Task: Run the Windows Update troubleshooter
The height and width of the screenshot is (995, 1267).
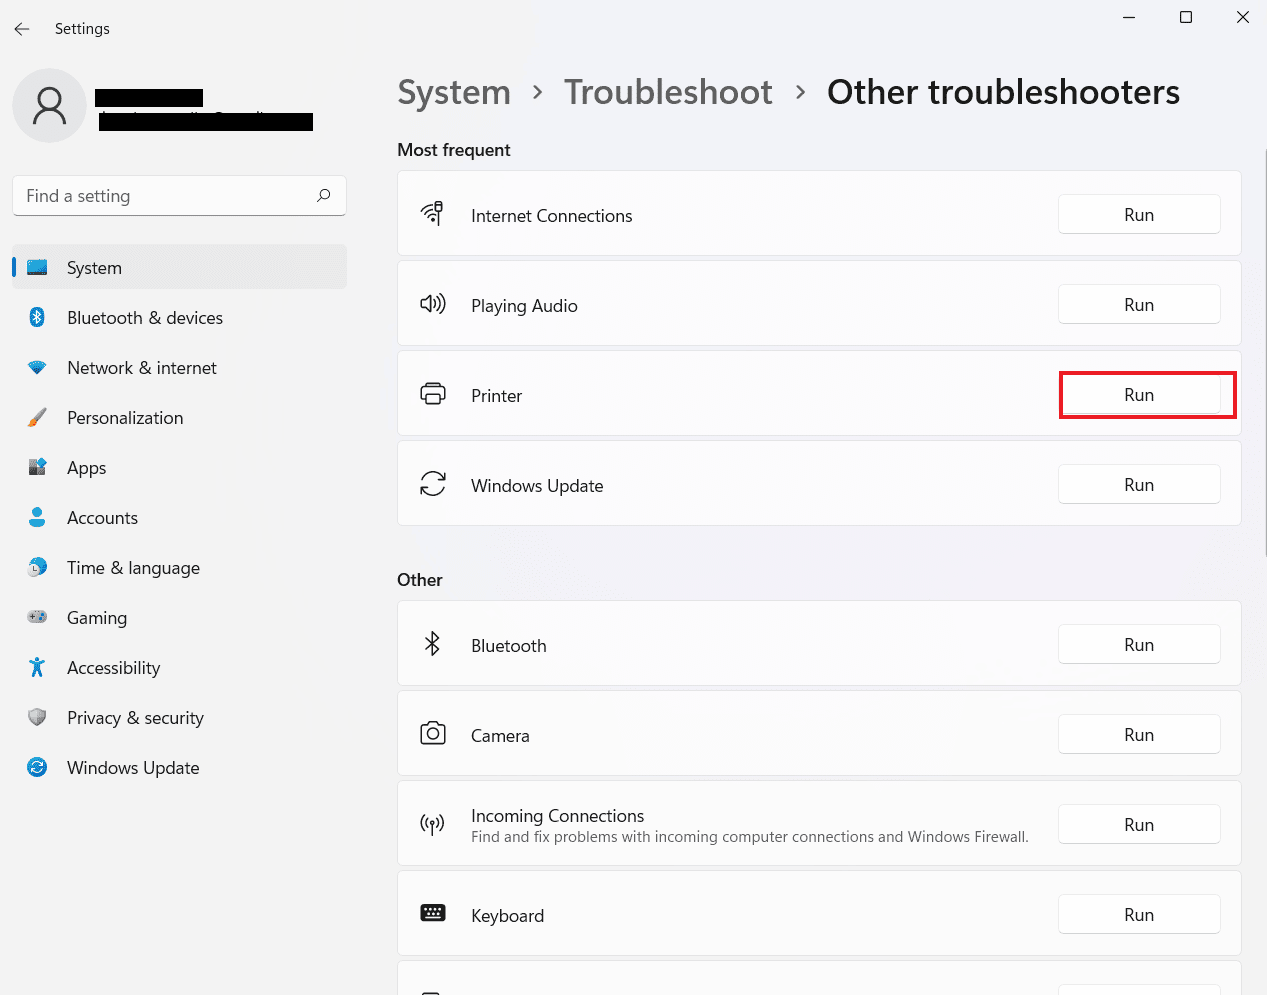Action: (1139, 484)
